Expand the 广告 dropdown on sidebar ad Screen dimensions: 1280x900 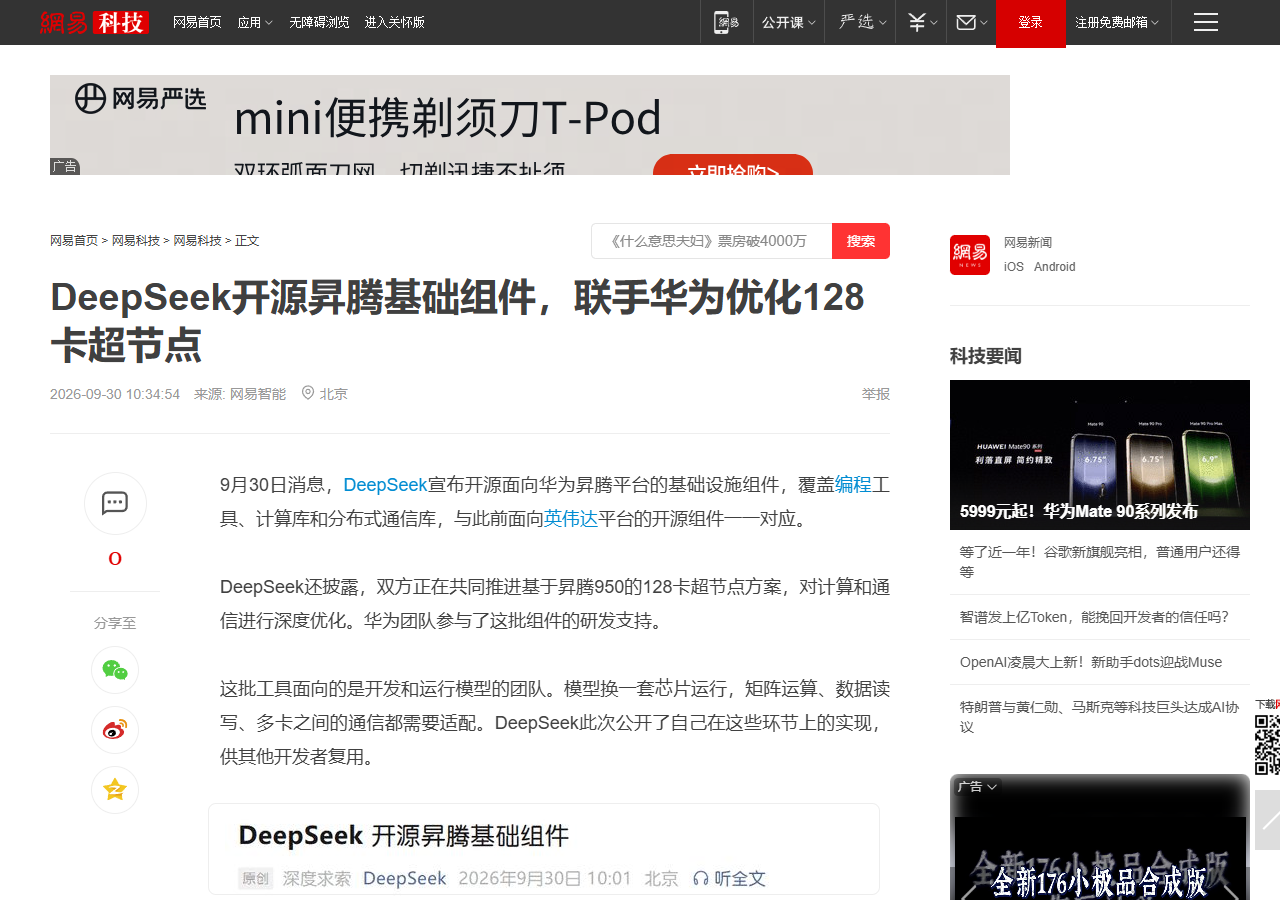977,787
